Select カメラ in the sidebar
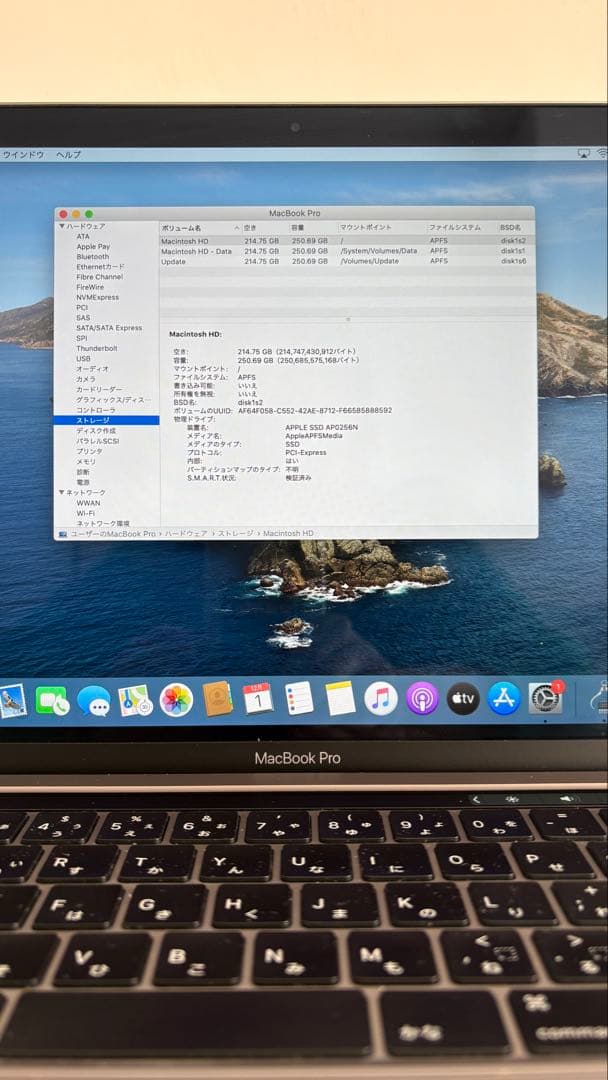This screenshot has height=1080, width=608. (86, 379)
